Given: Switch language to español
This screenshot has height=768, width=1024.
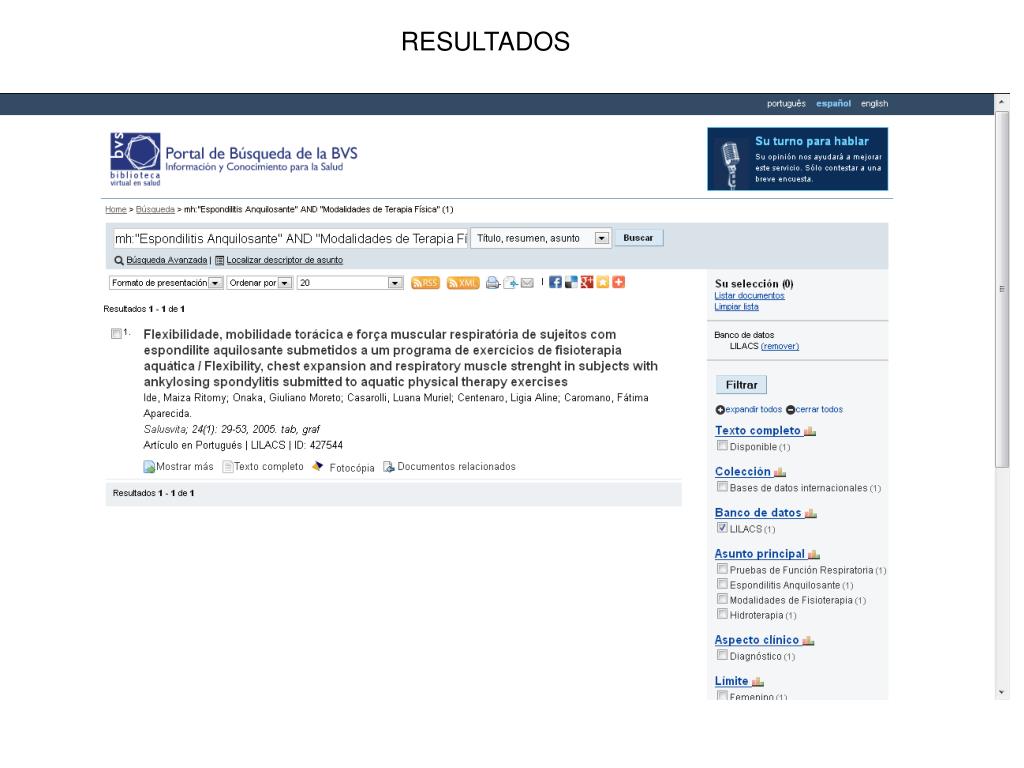Looking at the screenshot, I should click(833, 104).
